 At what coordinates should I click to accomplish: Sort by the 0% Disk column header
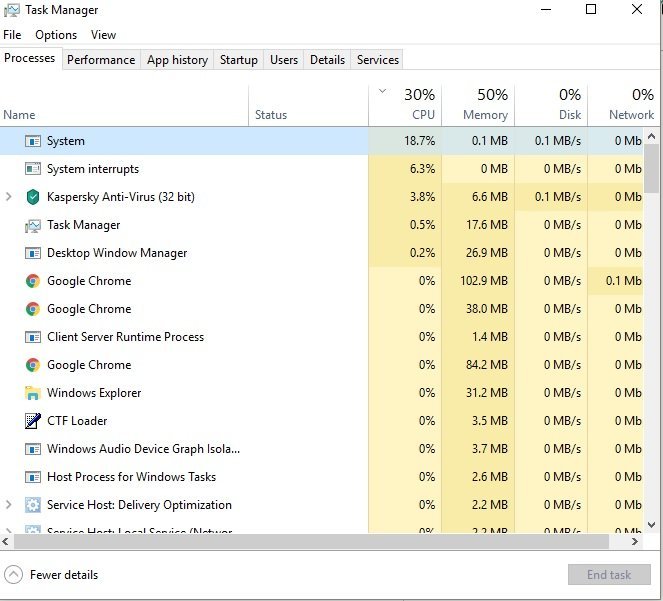(551, 106)
